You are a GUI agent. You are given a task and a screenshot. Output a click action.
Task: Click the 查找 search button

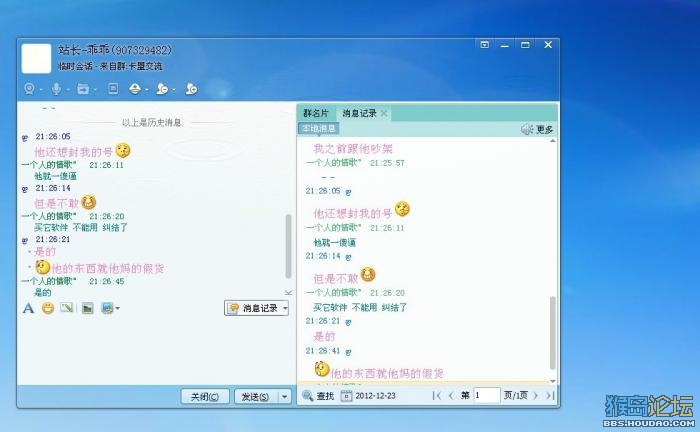coord(318,396)
